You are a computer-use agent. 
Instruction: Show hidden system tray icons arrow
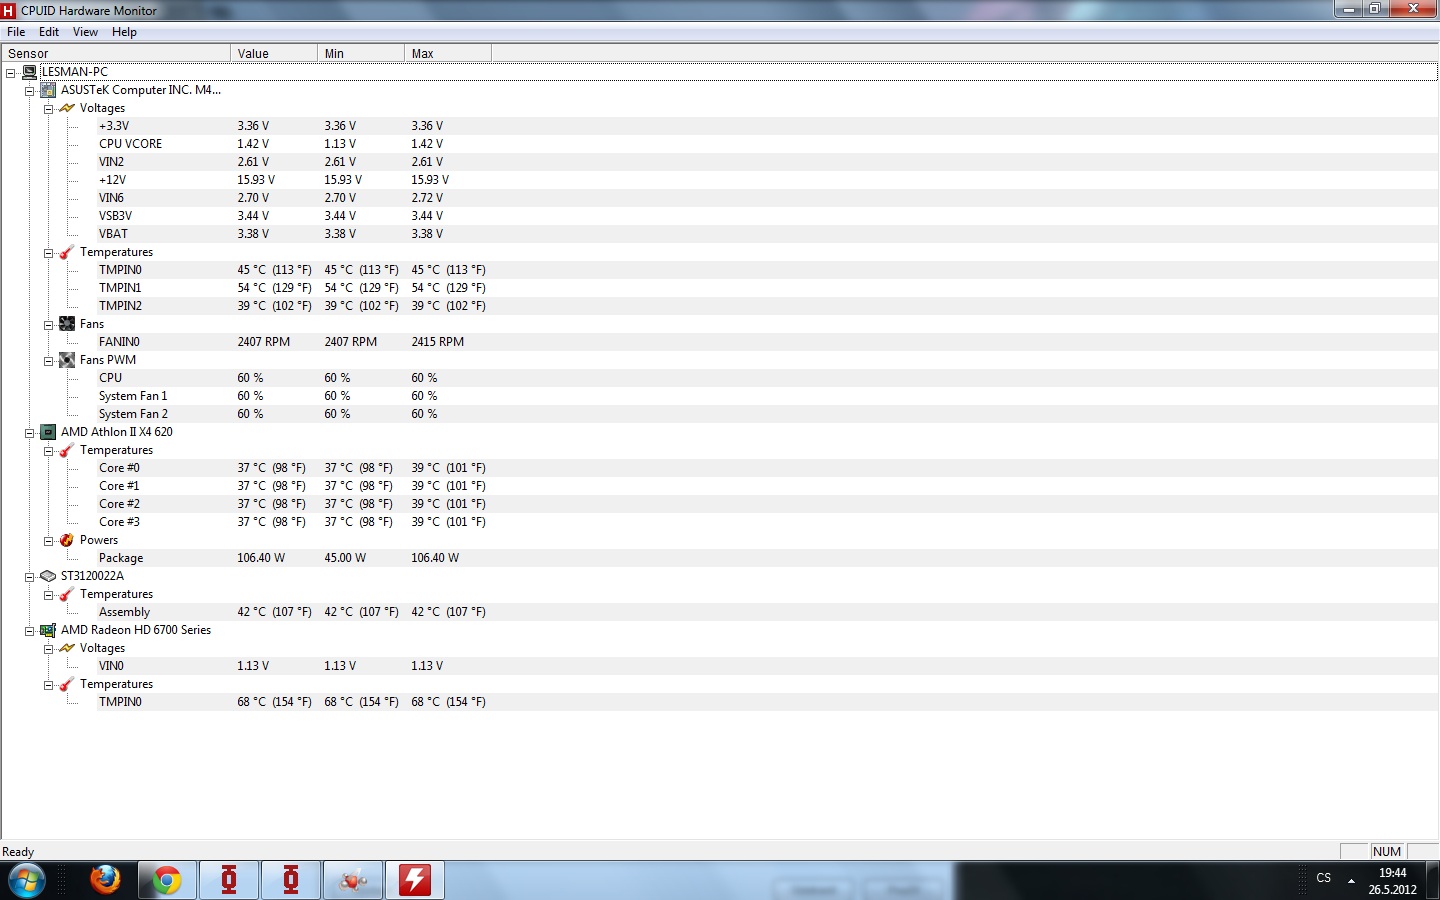[x=1351, y=881]
